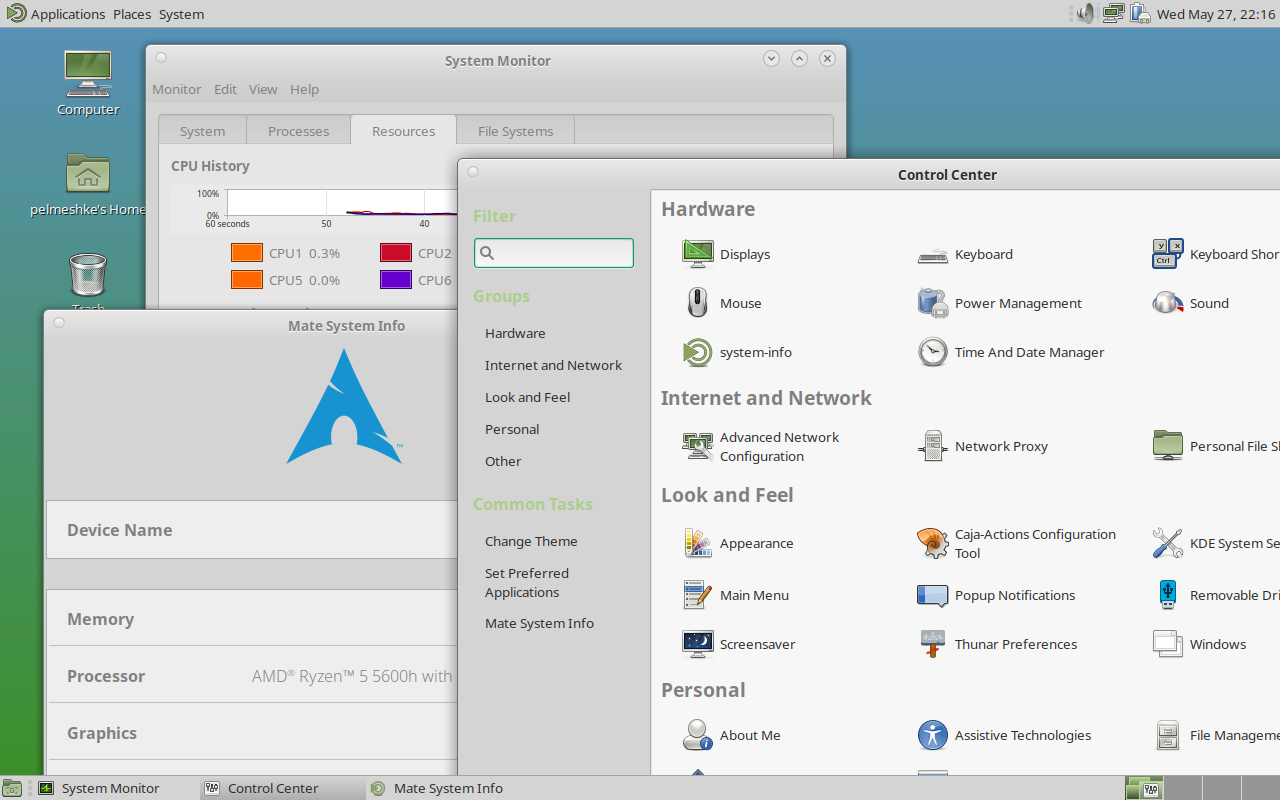Switch to the File Systems tab
Viewport: 1280px width, 800px height.
click(515, 131)
